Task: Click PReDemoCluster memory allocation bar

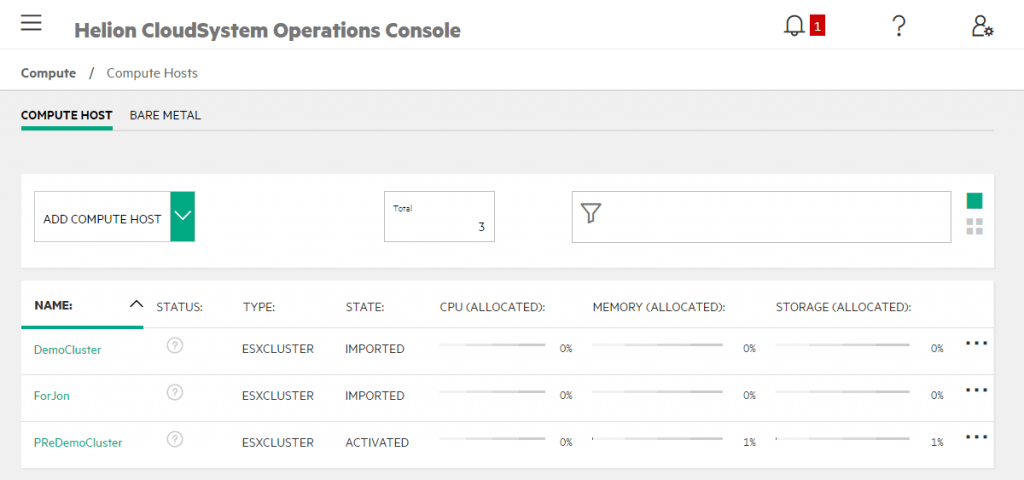Action: 658,438
